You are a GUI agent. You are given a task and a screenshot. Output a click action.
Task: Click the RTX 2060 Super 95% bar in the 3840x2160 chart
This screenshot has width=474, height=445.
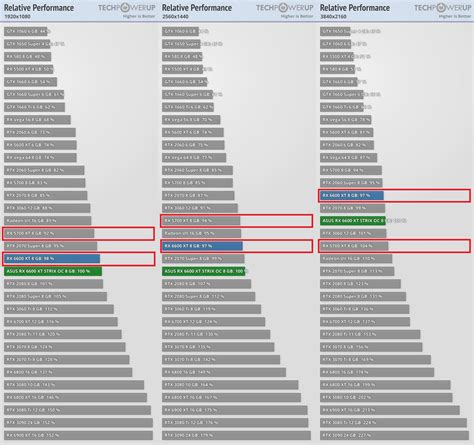(351, 183)
